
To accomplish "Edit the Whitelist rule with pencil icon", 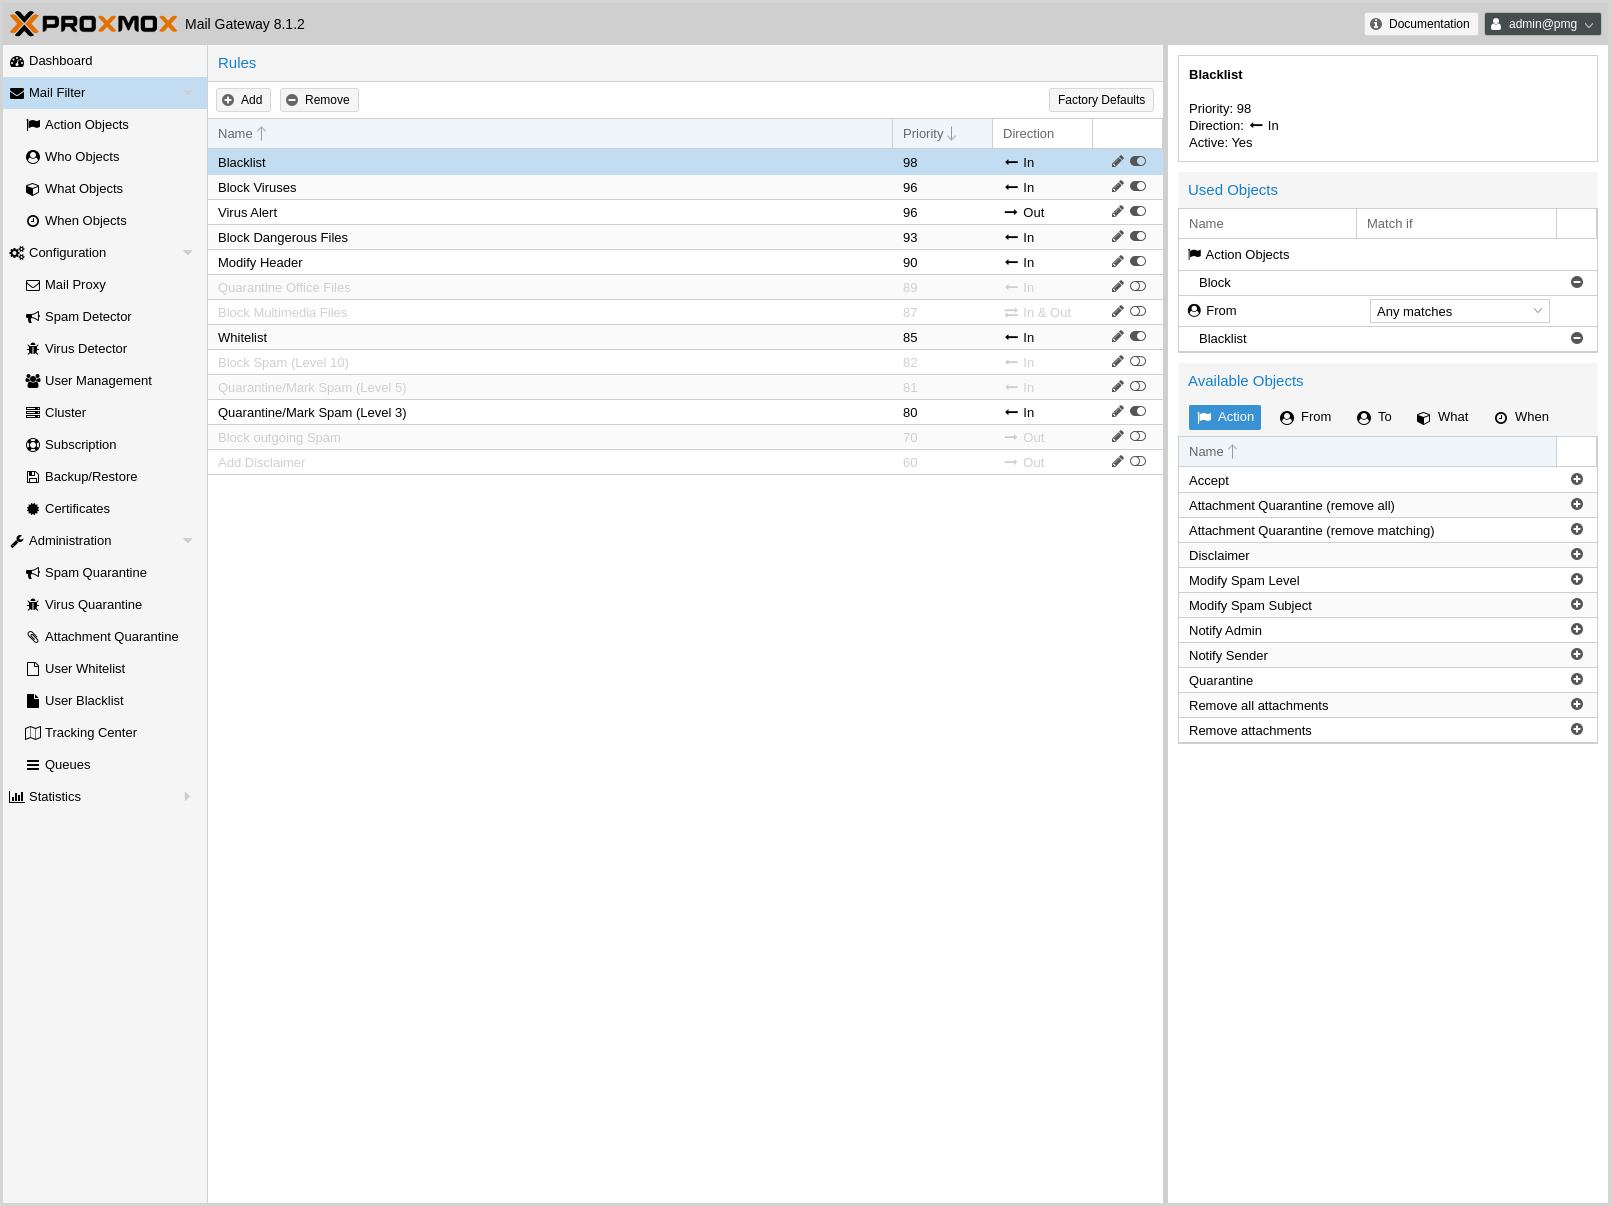I will click(1117, 337).
